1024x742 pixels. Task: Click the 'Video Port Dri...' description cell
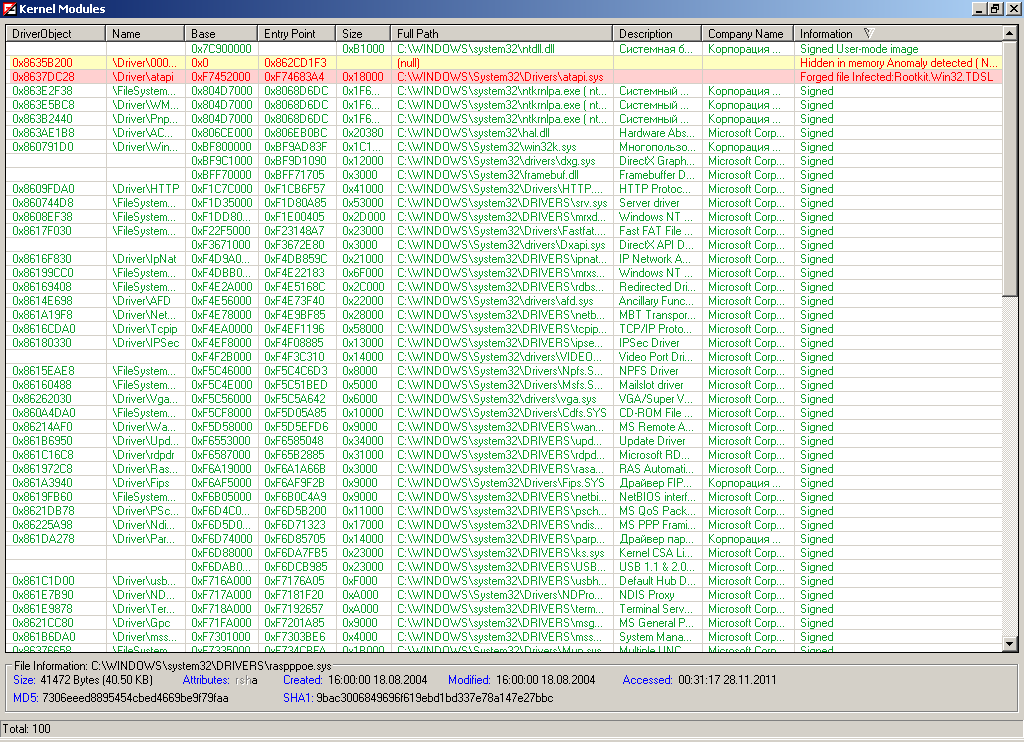pos(656,357)
